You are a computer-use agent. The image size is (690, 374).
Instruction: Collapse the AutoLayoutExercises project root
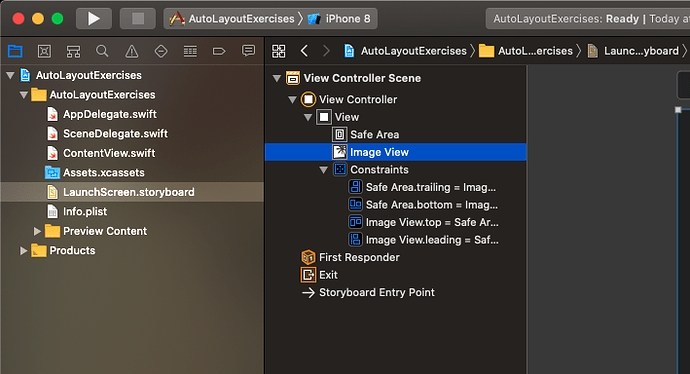tap(10, 75)
